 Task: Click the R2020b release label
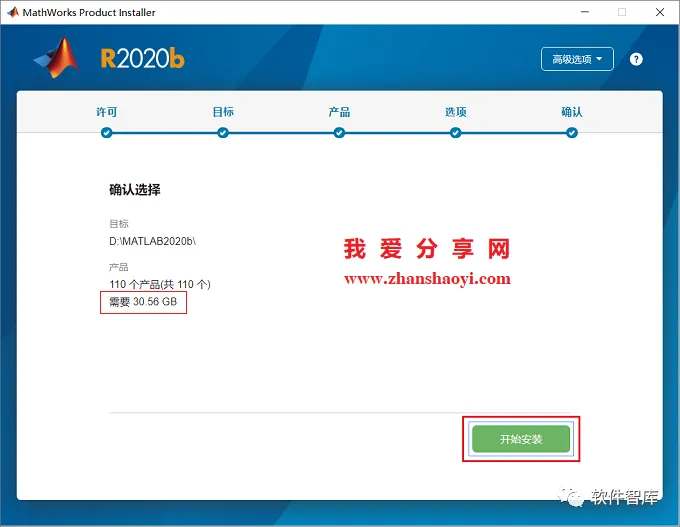[x=143, y=59]
